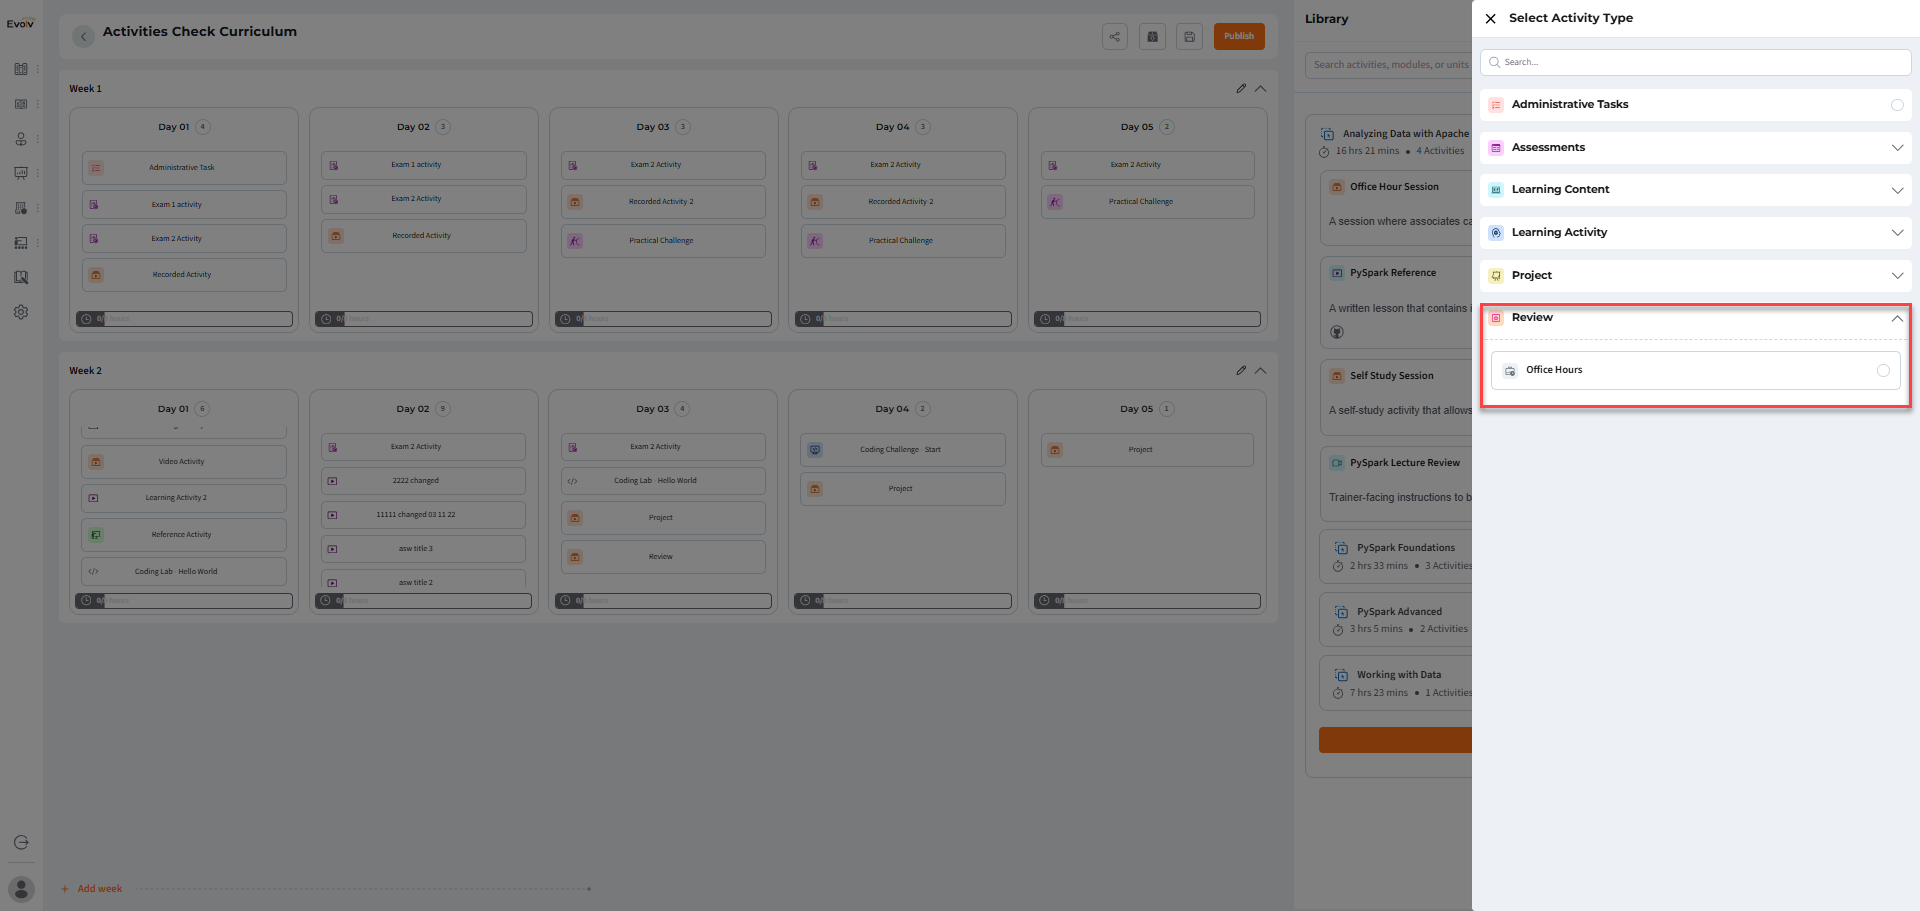Viewport: 1920px width, 911px height.
Task: Select Recorded Activity in Week 1 Day 02
Action: tap(424, 236)
